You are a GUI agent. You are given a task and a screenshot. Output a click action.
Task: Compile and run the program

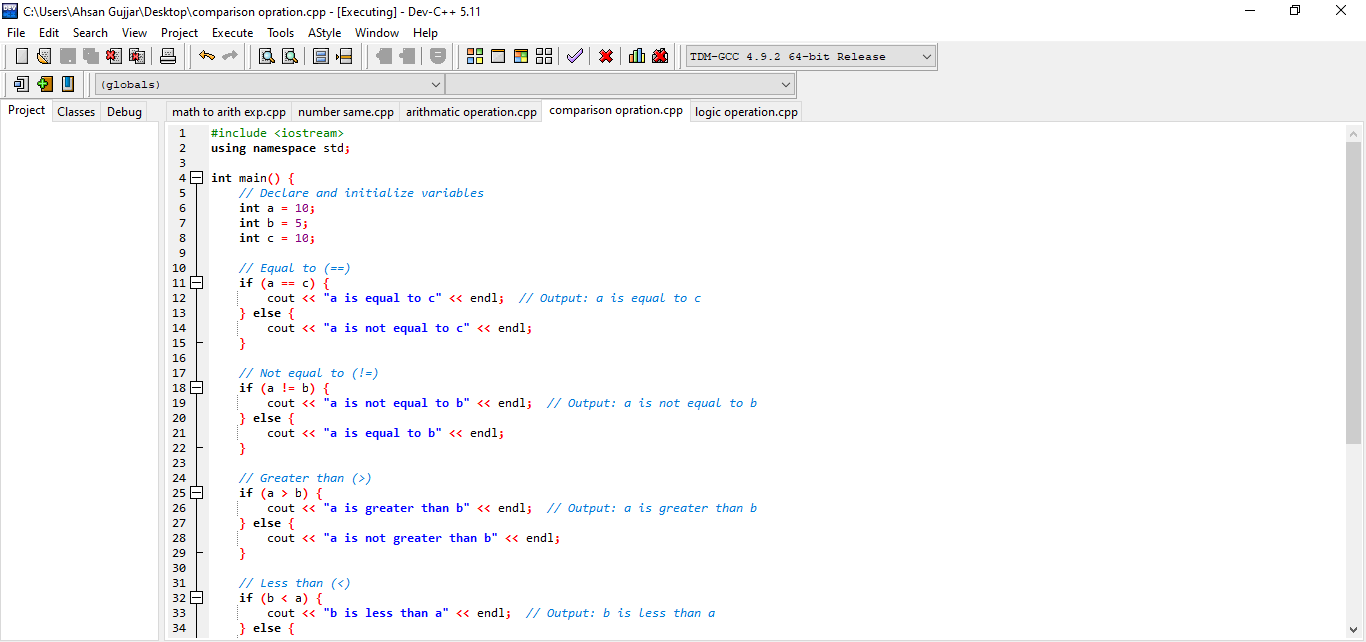pos(521,56)
